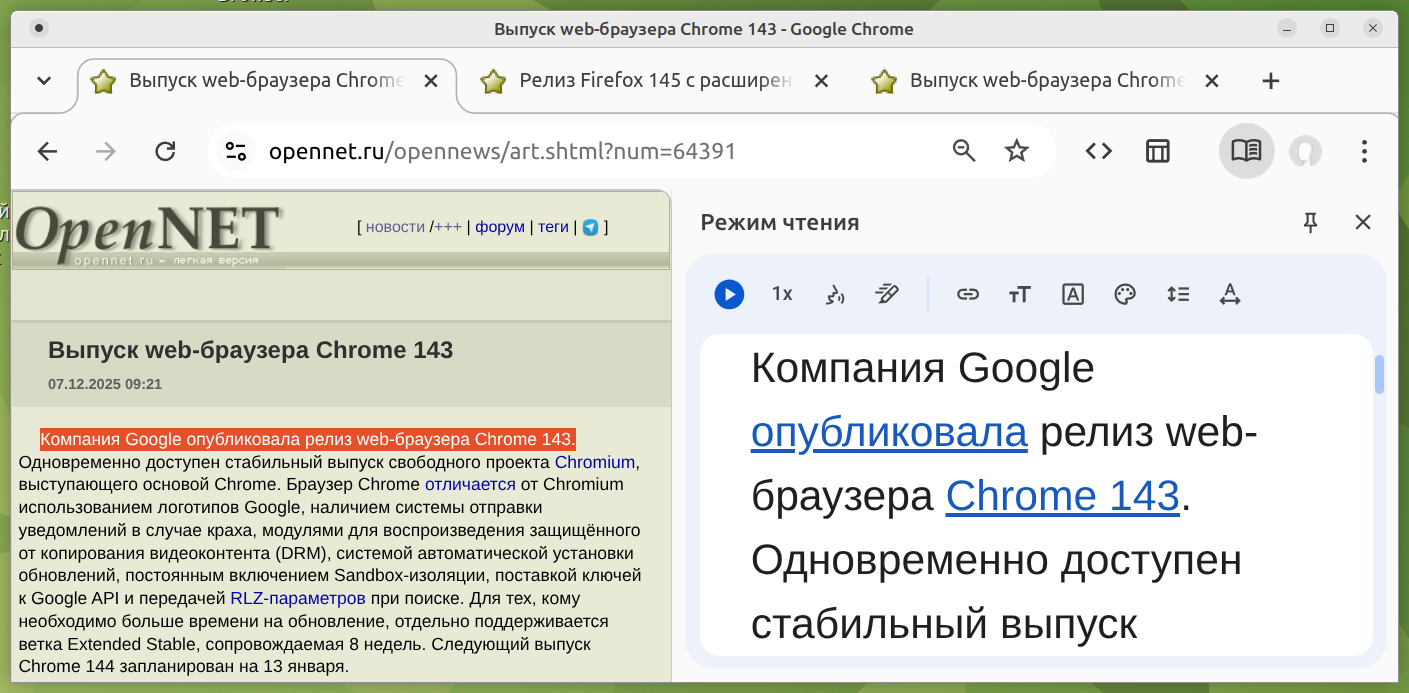Viewport: 1409px width, 693px height.
Task: Change voice speed 1x setting
Action: (782, 294)
